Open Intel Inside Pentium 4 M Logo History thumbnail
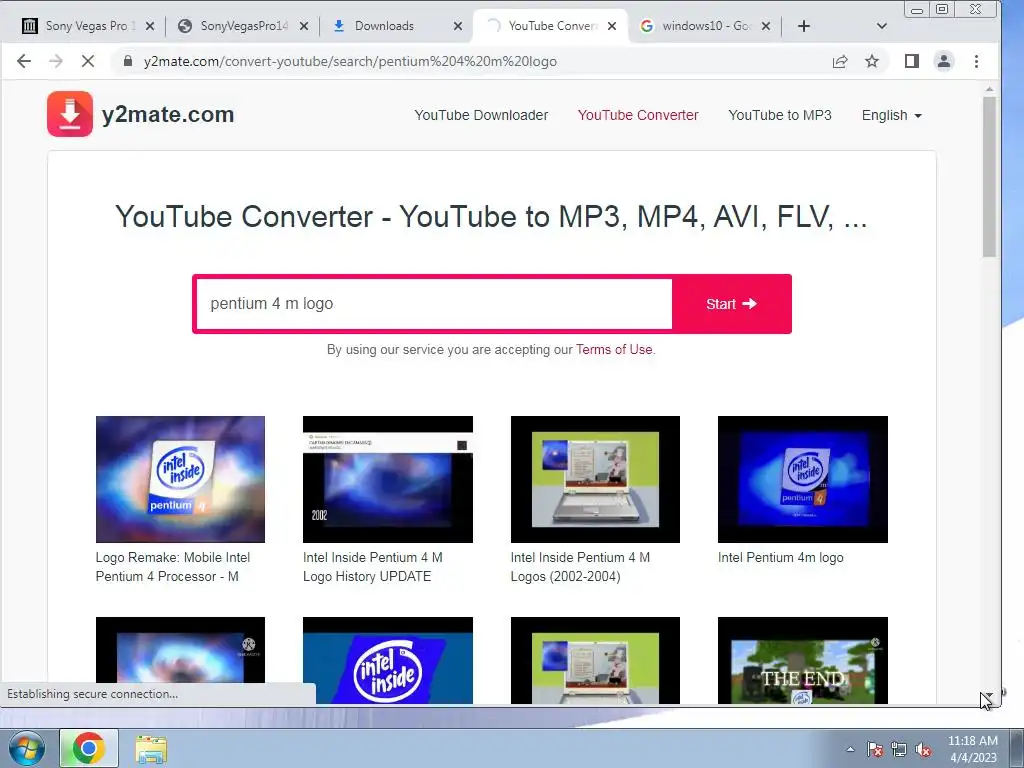 pos(388,479)
